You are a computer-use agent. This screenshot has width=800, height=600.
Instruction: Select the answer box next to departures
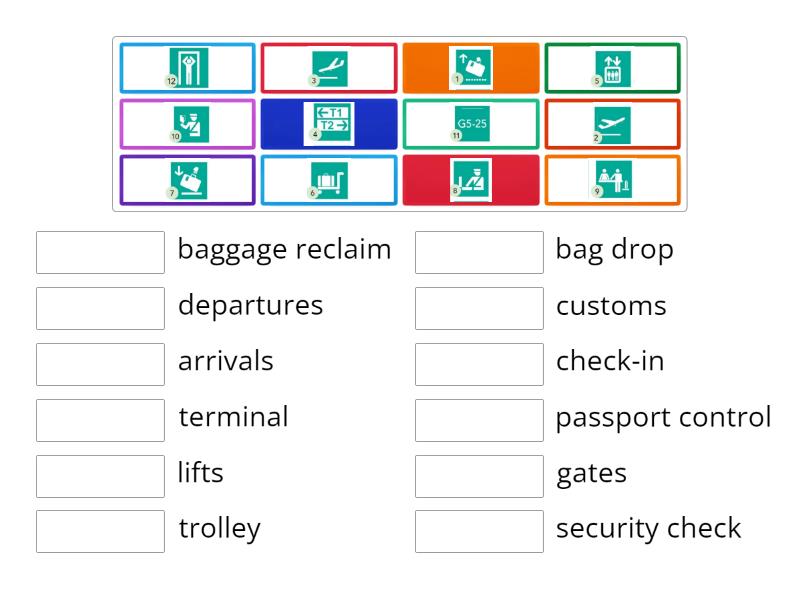(99, 308)
